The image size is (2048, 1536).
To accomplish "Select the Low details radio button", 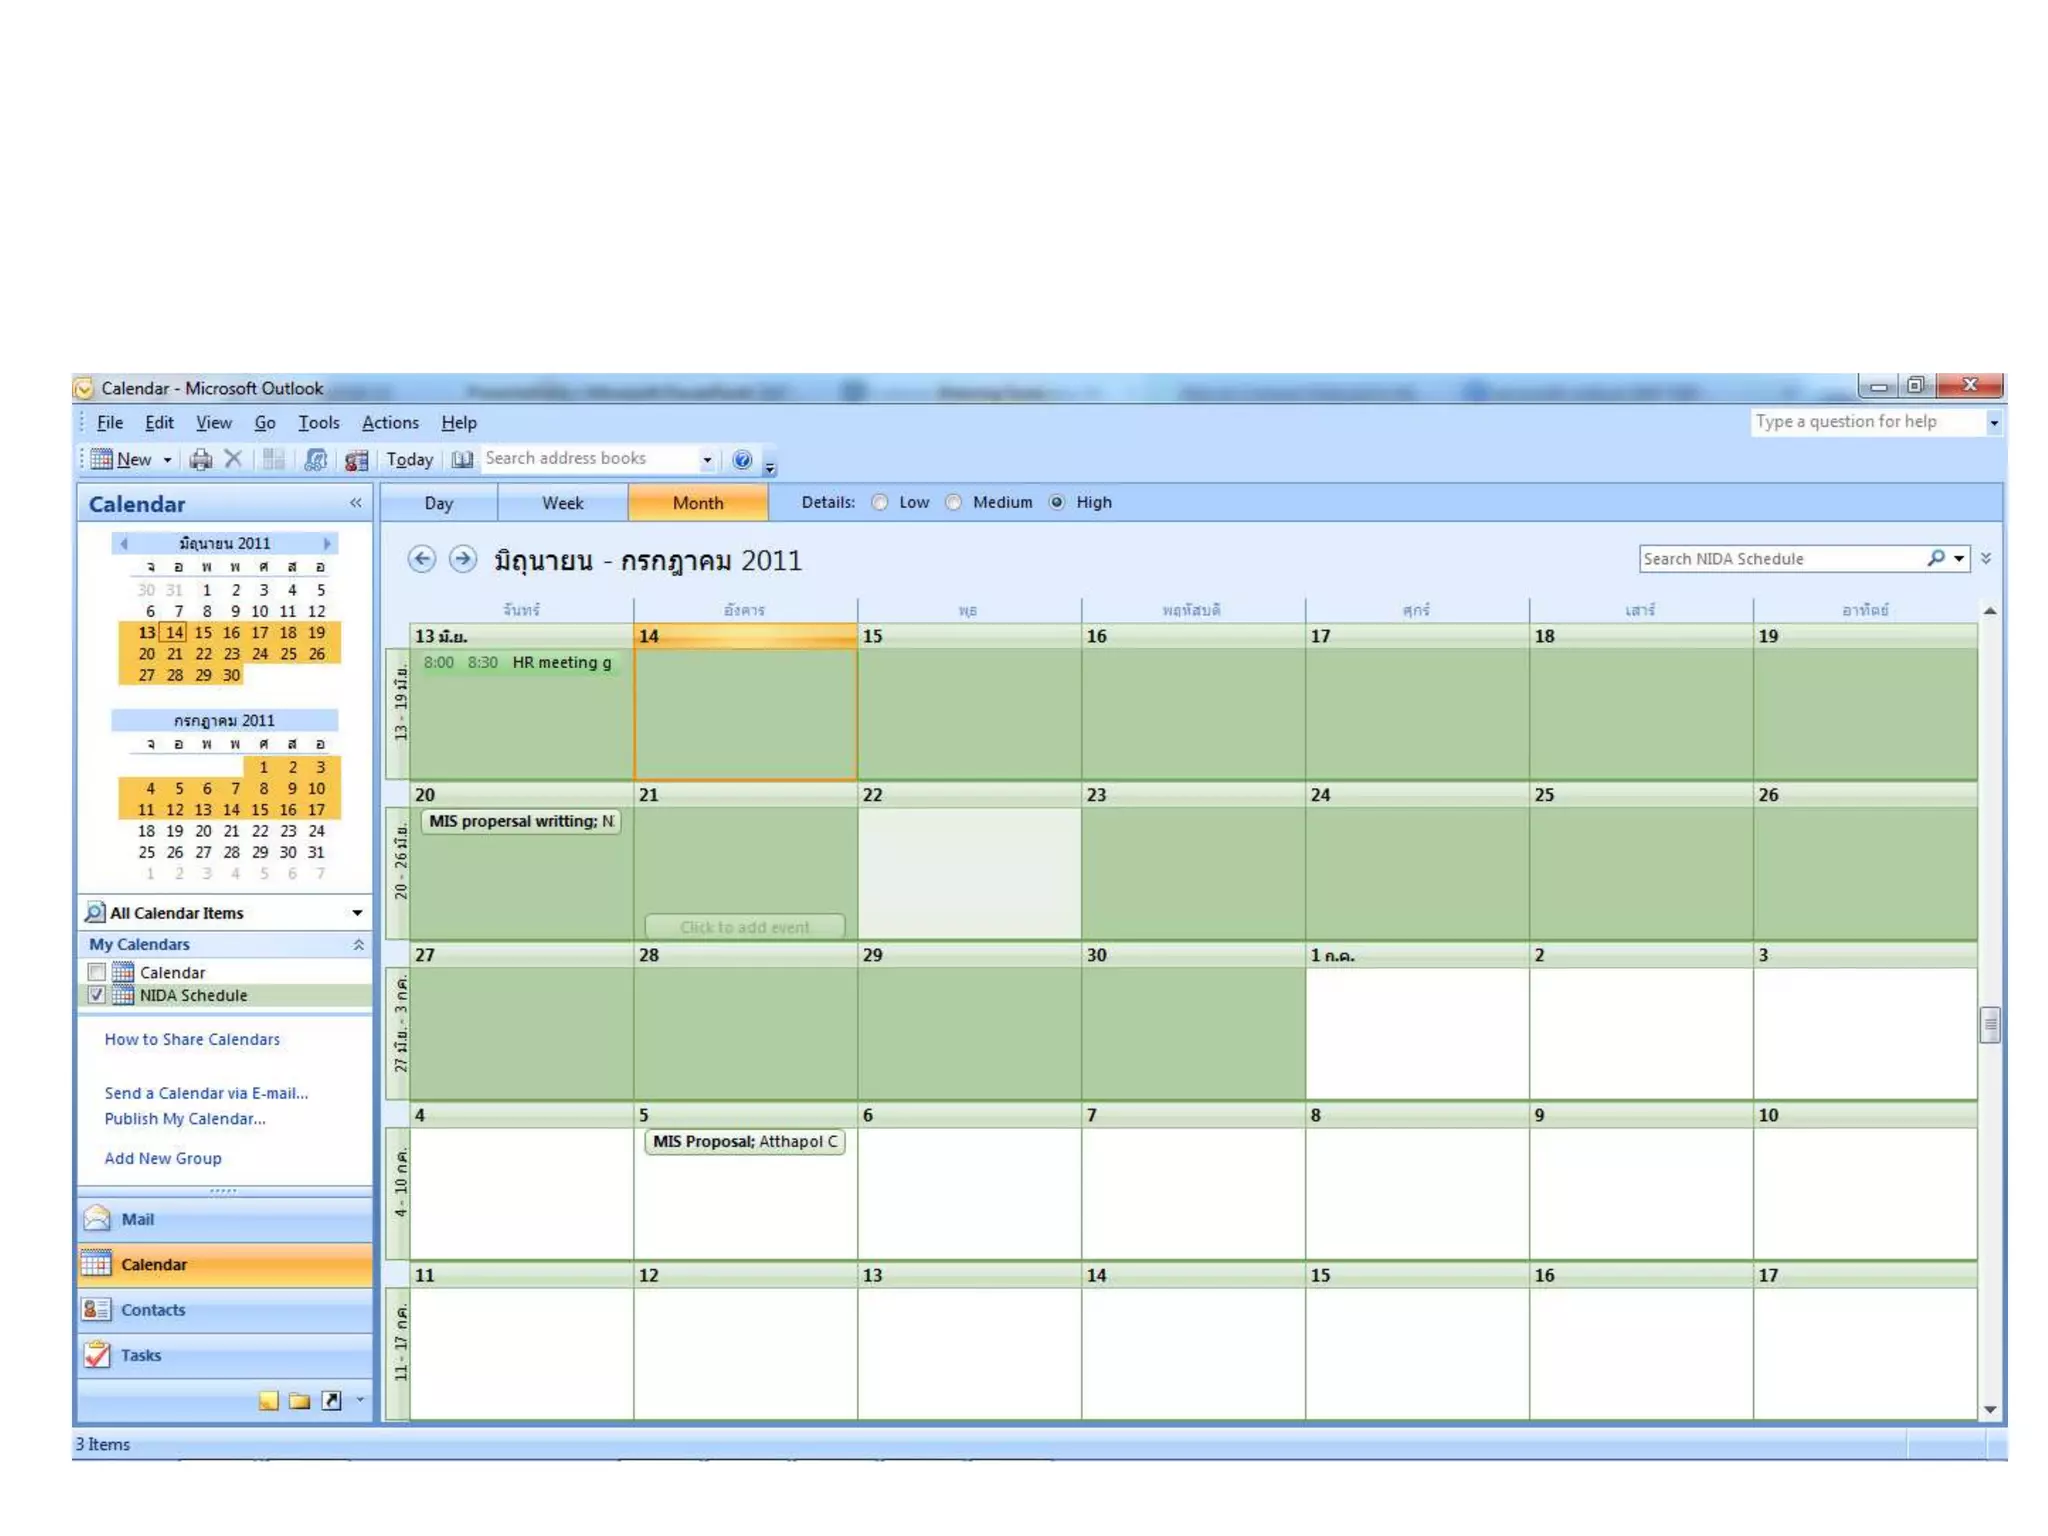I will (880, 502).
